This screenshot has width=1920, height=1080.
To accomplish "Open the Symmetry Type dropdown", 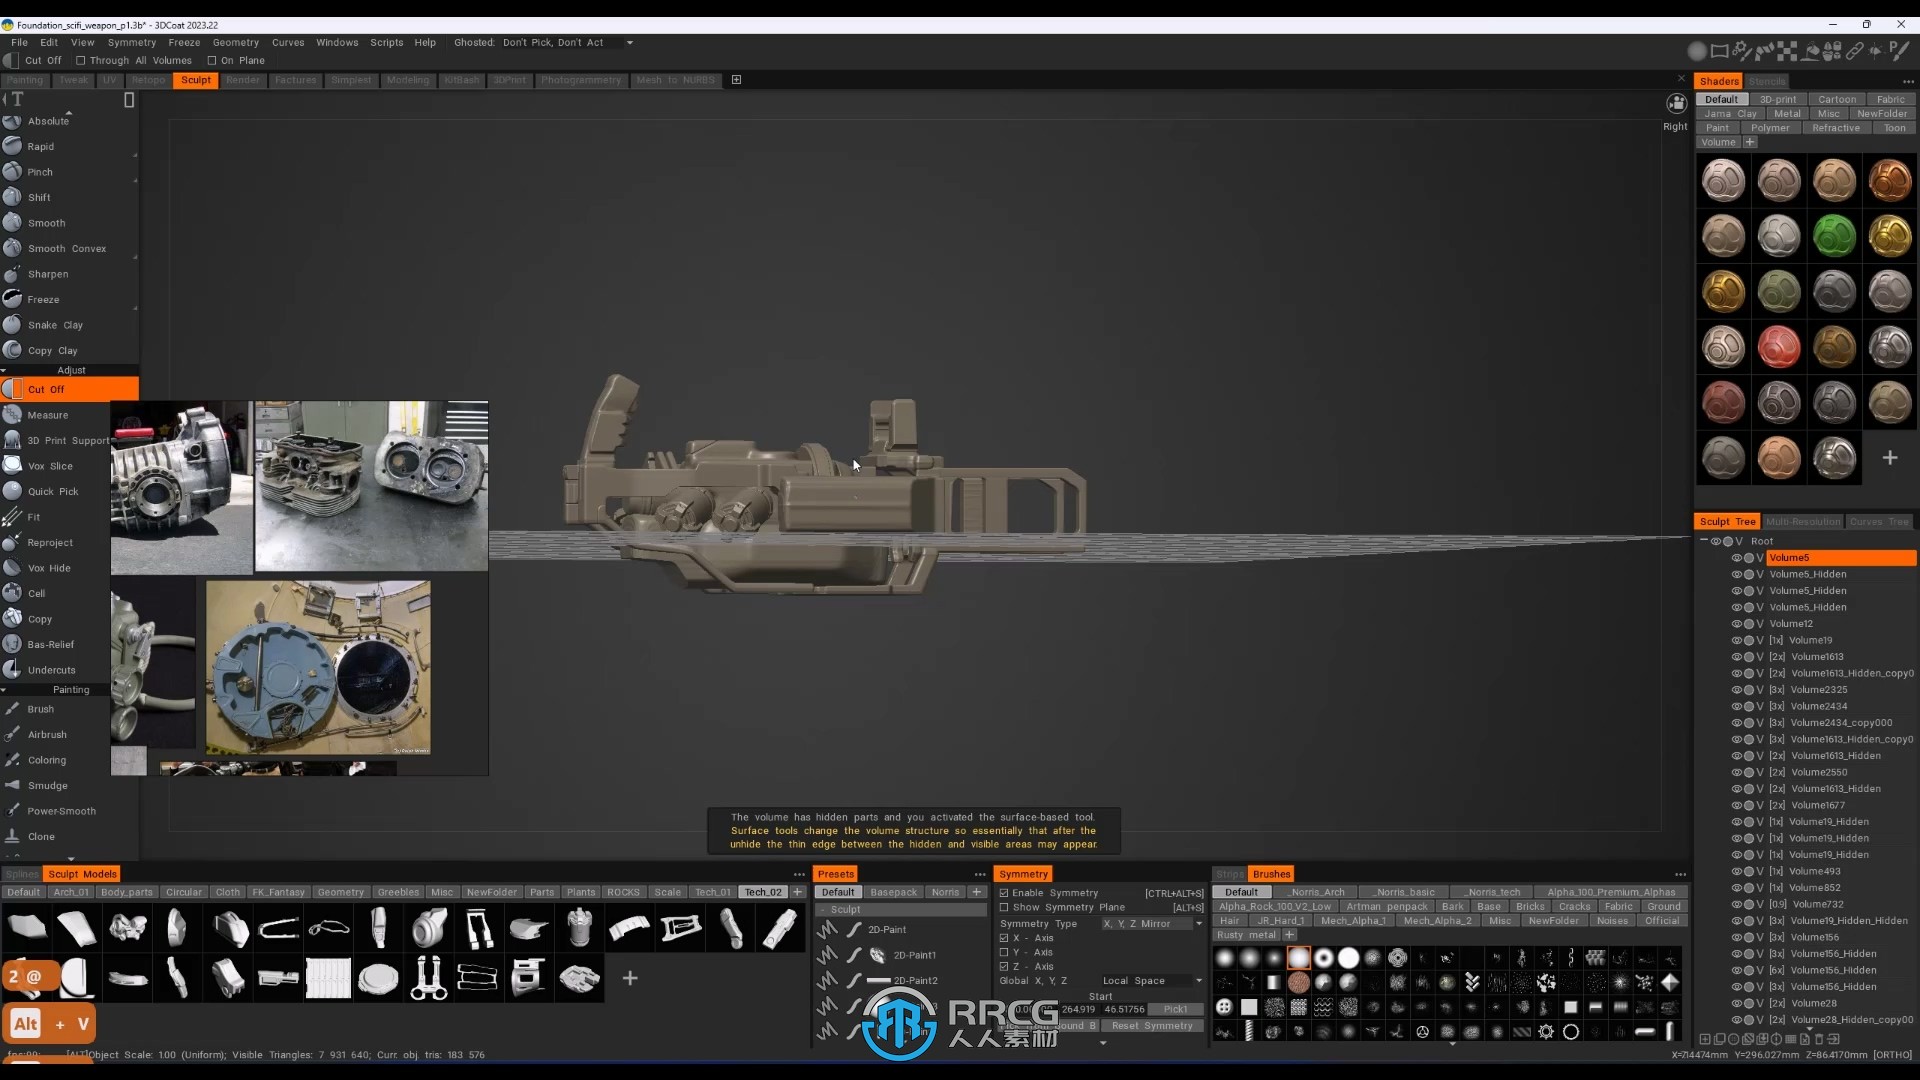I will pyautogui.click(x=1152, y=924).
